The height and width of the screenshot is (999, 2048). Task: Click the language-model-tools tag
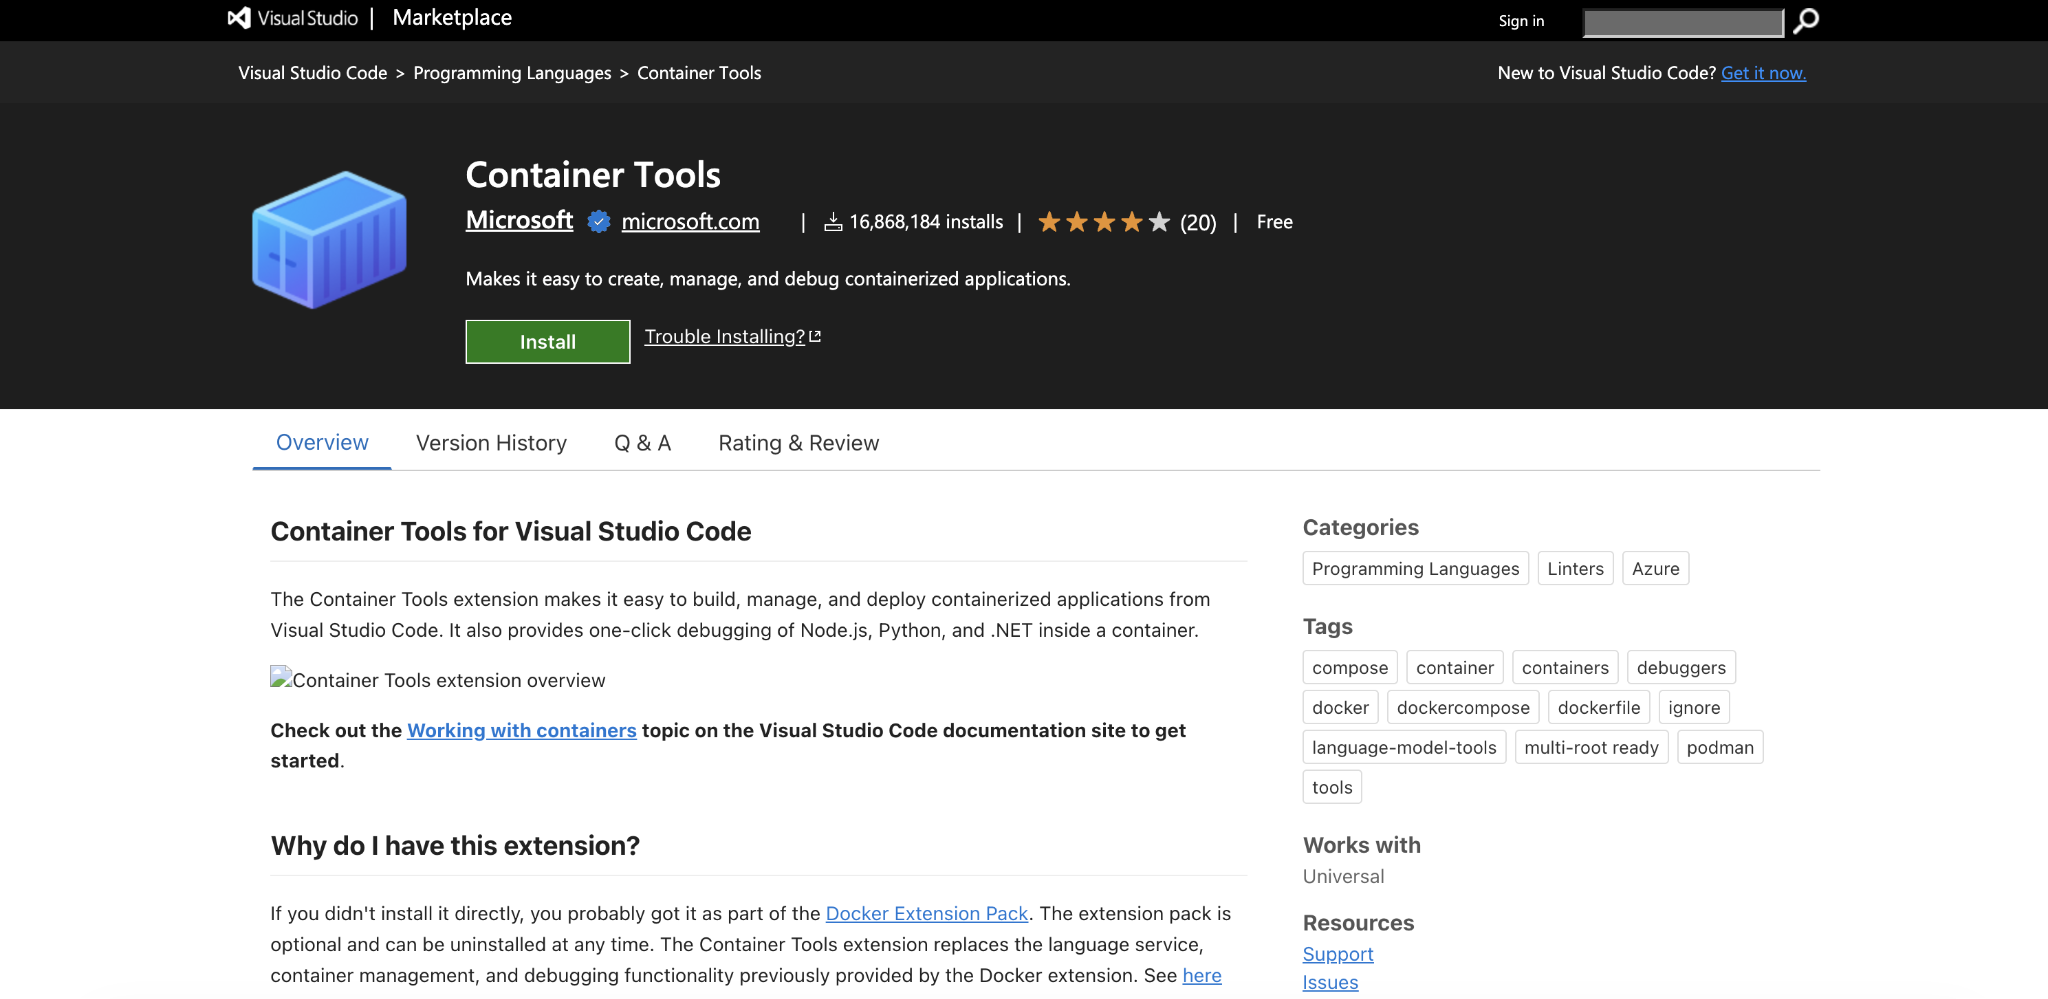tap(1404, 748)
